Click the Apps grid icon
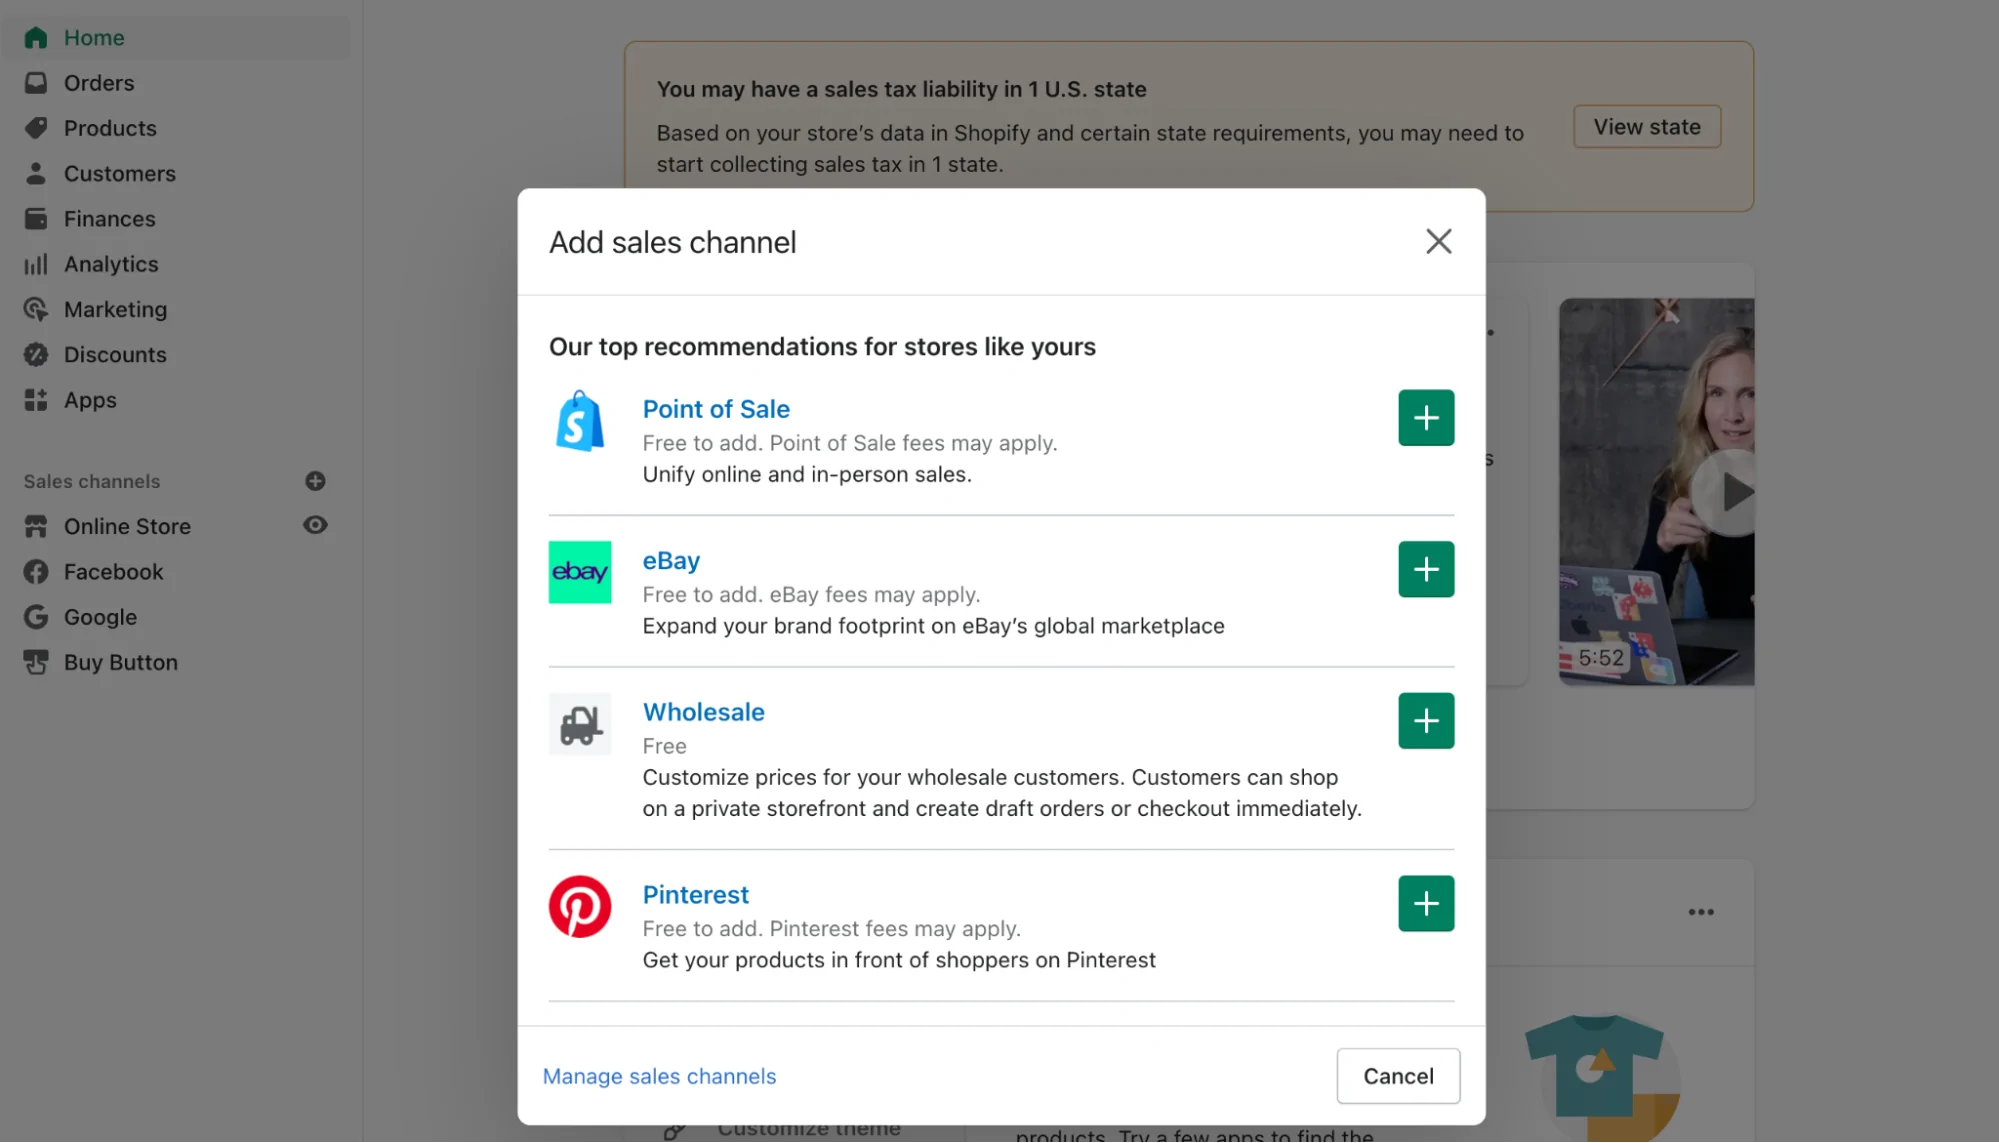 point(36,400)
